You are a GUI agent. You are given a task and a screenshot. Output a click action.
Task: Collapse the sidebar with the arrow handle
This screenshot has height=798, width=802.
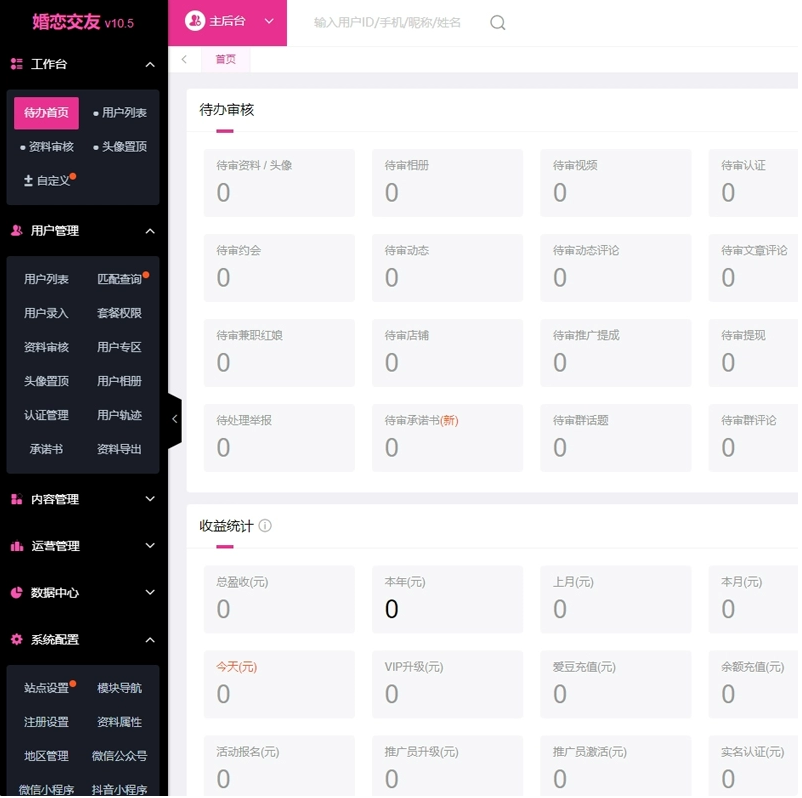click(x=174, y=419)
